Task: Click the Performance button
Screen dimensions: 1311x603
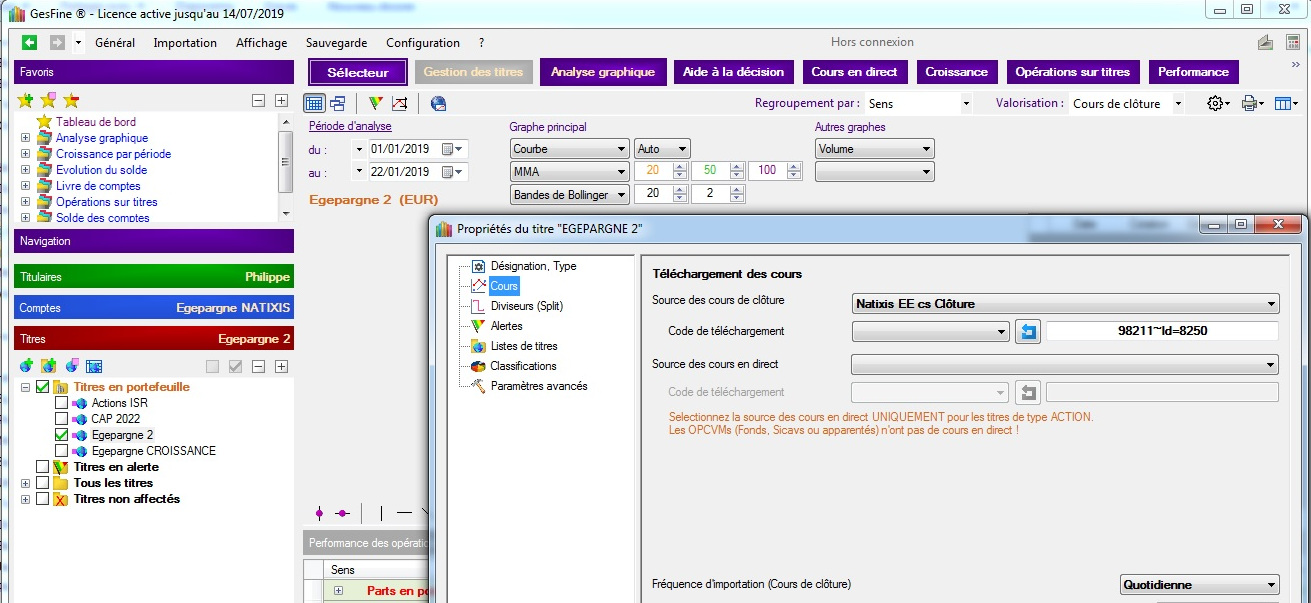Action: (1193, 72)
